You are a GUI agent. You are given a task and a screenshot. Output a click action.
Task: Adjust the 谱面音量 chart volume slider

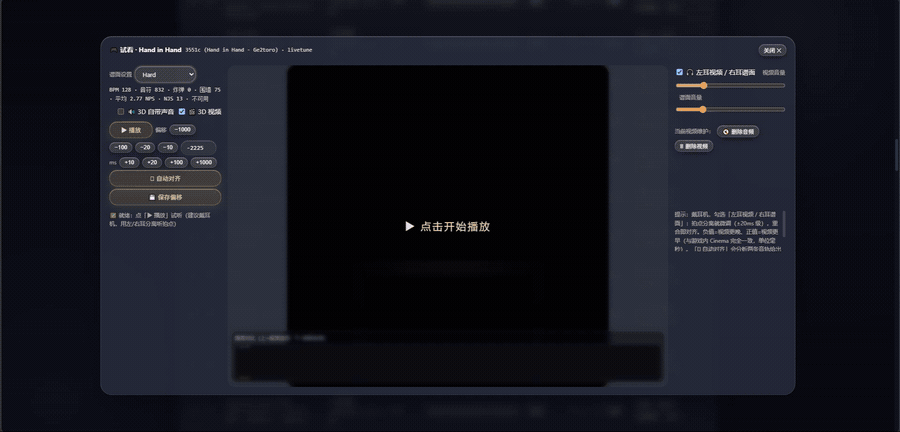pos(730,109)
